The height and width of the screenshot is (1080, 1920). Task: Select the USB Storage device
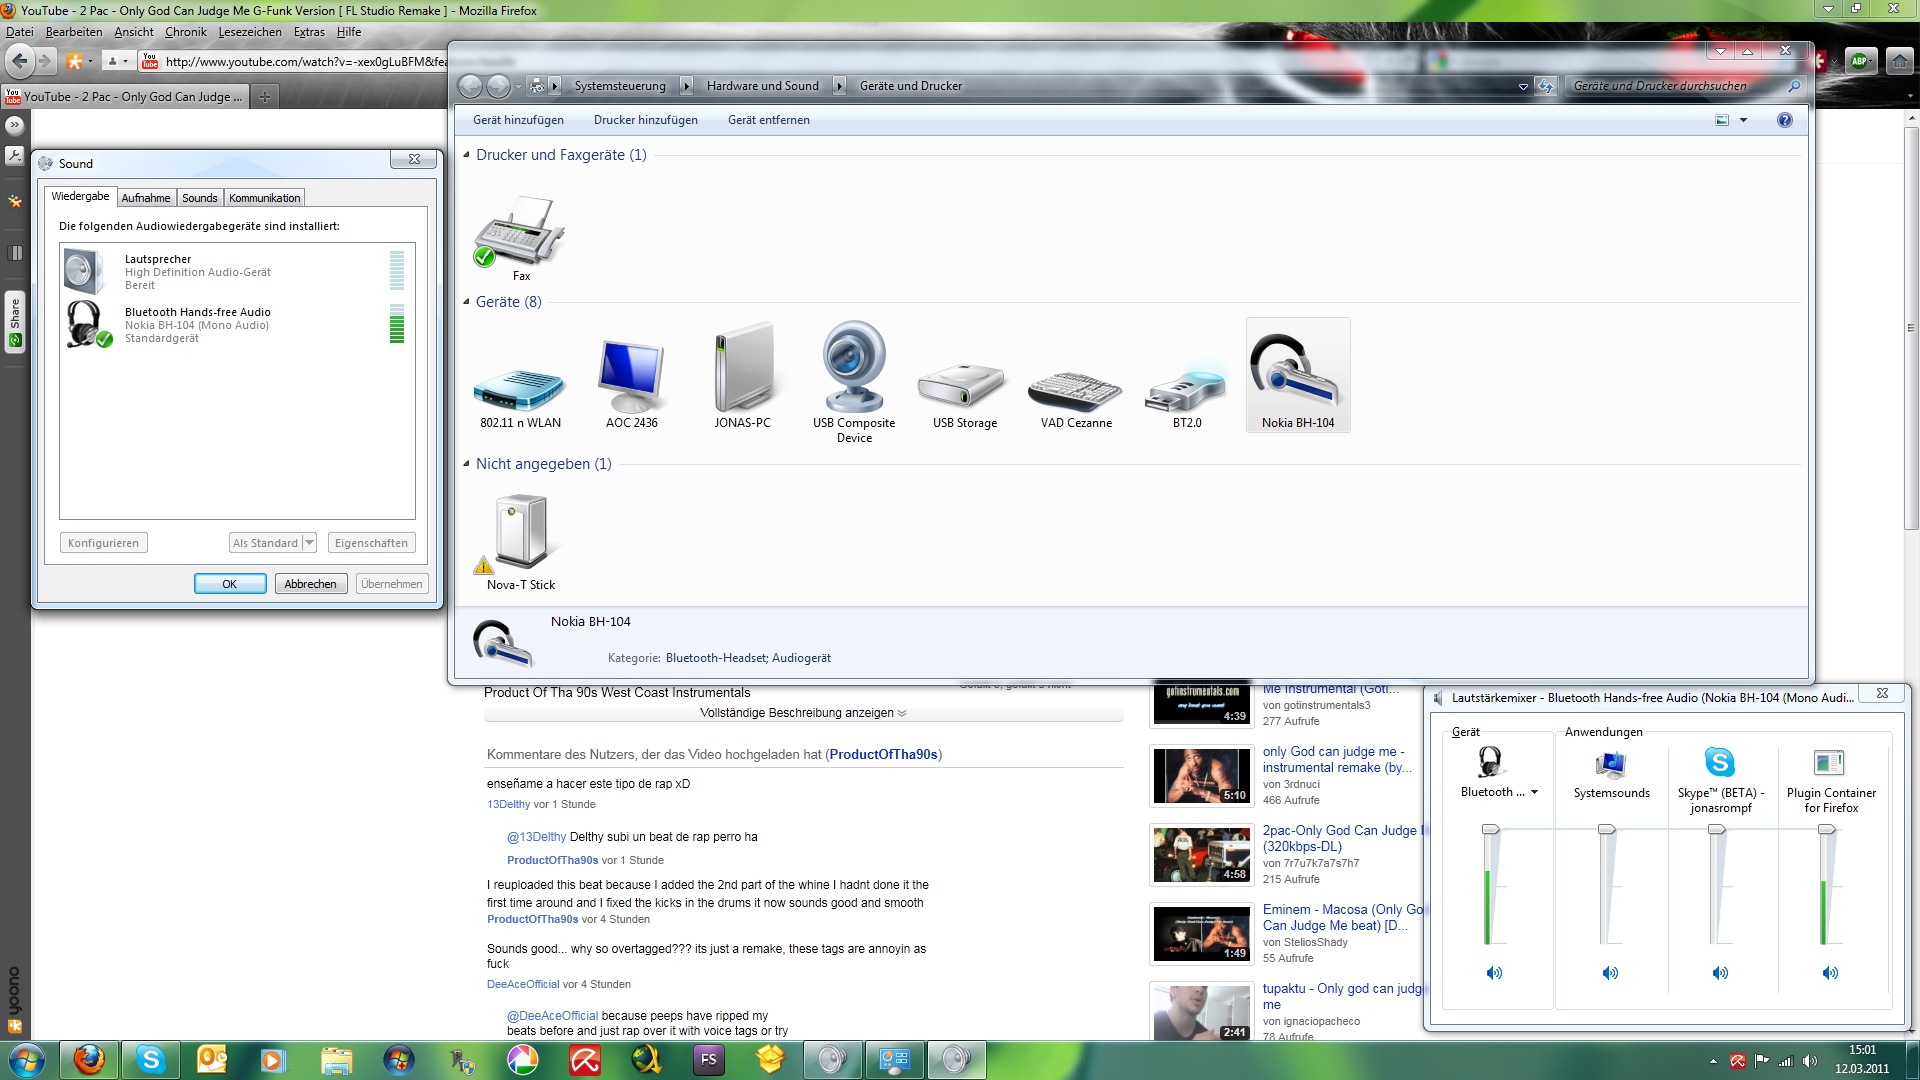coord(963,386)
